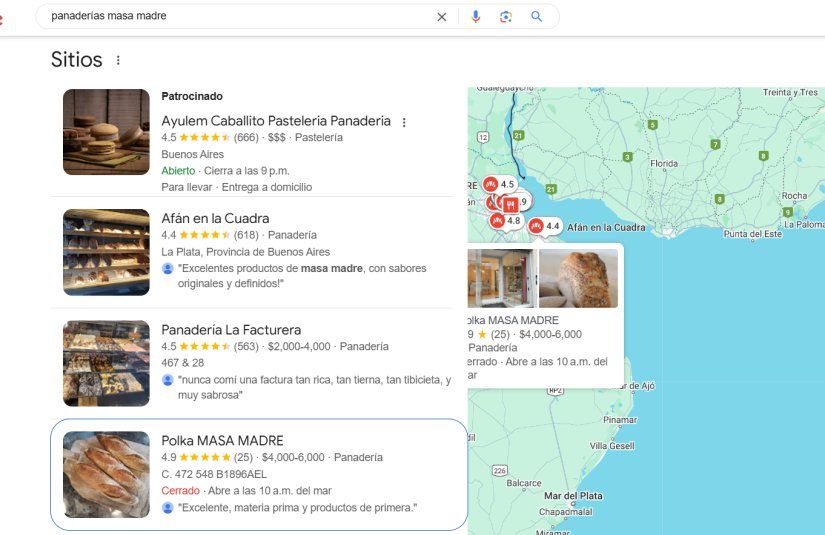Click the storefront photo in the map popup card

(502, 278)
